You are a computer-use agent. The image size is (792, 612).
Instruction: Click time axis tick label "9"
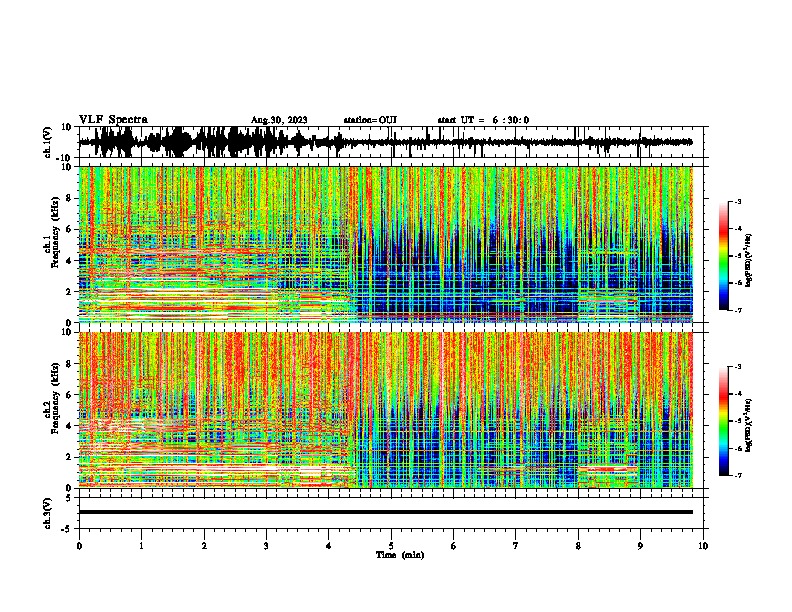tap(640, 546)
